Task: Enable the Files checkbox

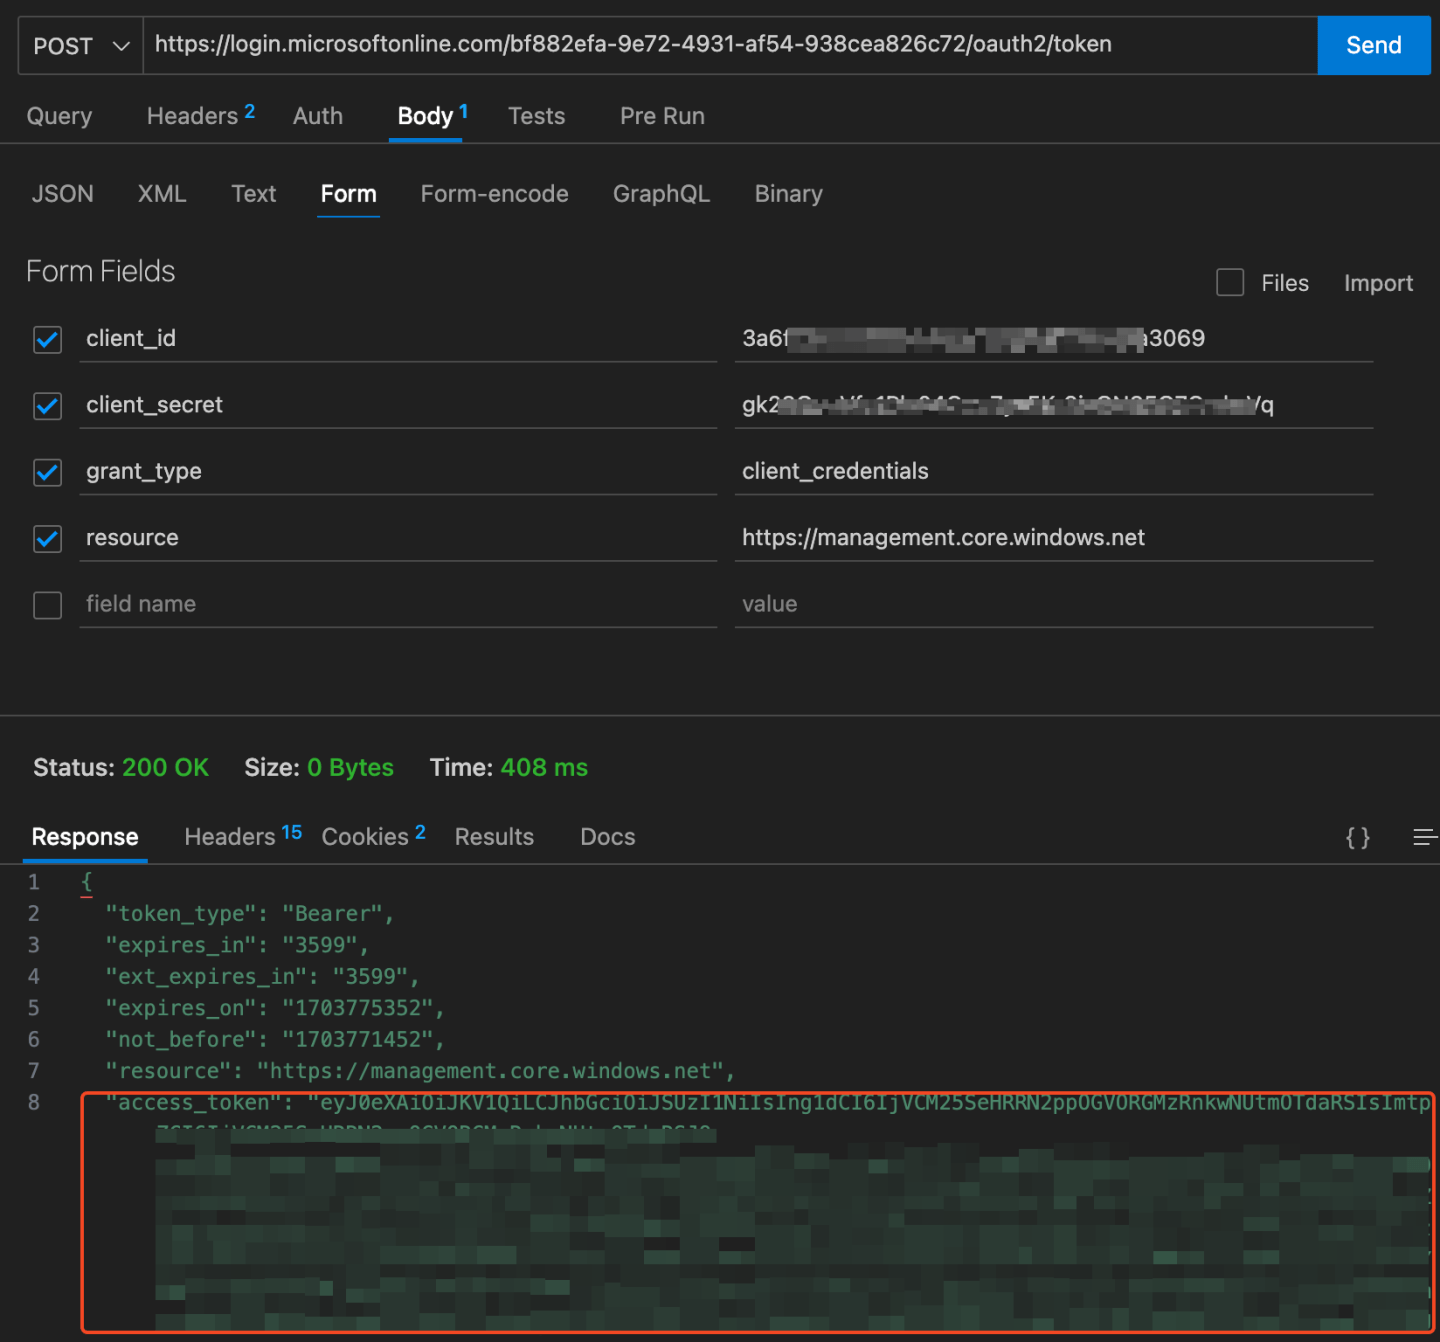Action: 1230,283
